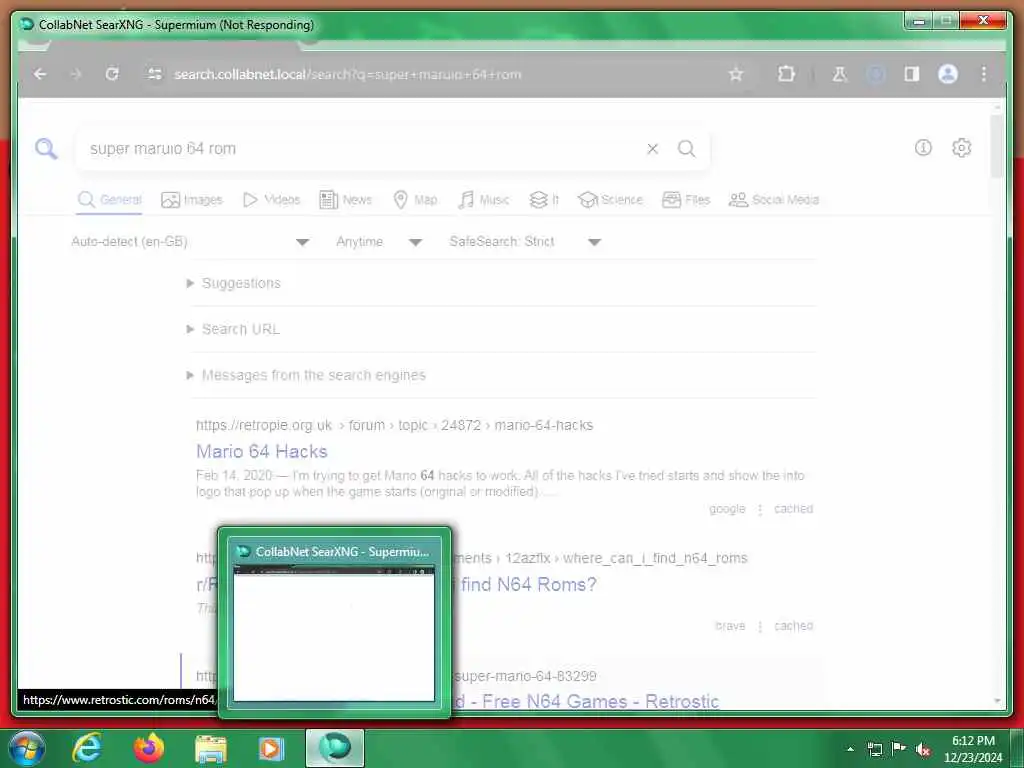Toggle the browser side panel icon

tap(912, 74)
